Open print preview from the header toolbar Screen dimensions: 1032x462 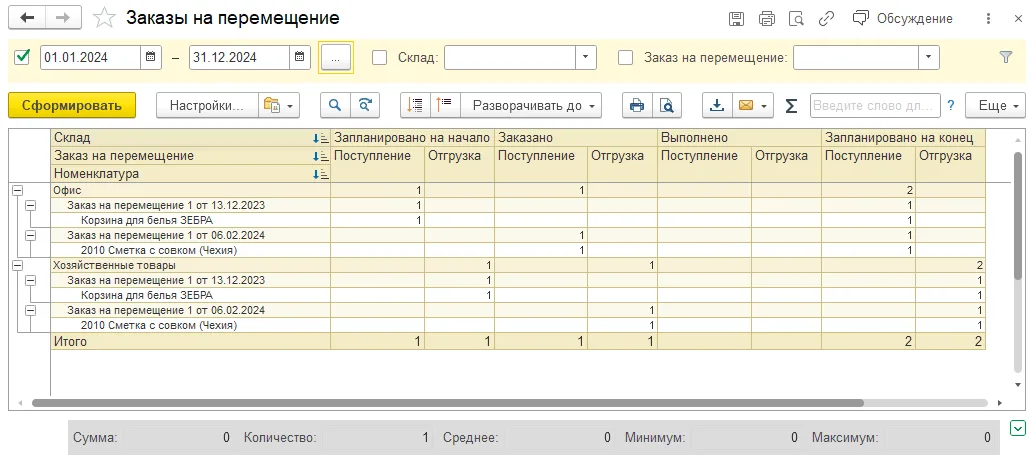[796, 18]
